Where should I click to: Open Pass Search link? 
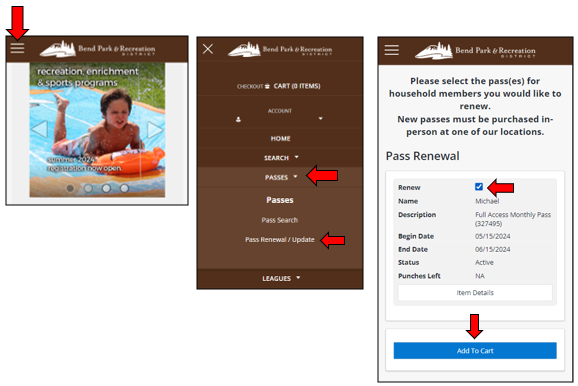coord(279,220)
